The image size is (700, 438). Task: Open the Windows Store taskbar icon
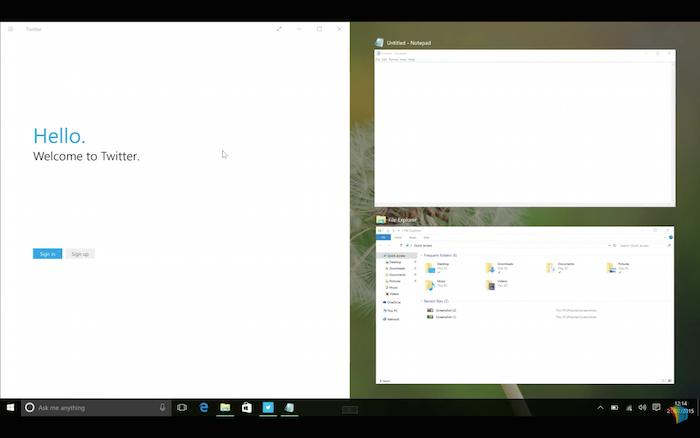click(x=246, y=408)
